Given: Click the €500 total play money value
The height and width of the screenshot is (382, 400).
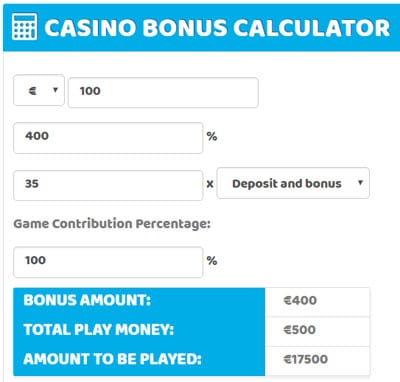Looking at the screenshot, I should (300, 330).
